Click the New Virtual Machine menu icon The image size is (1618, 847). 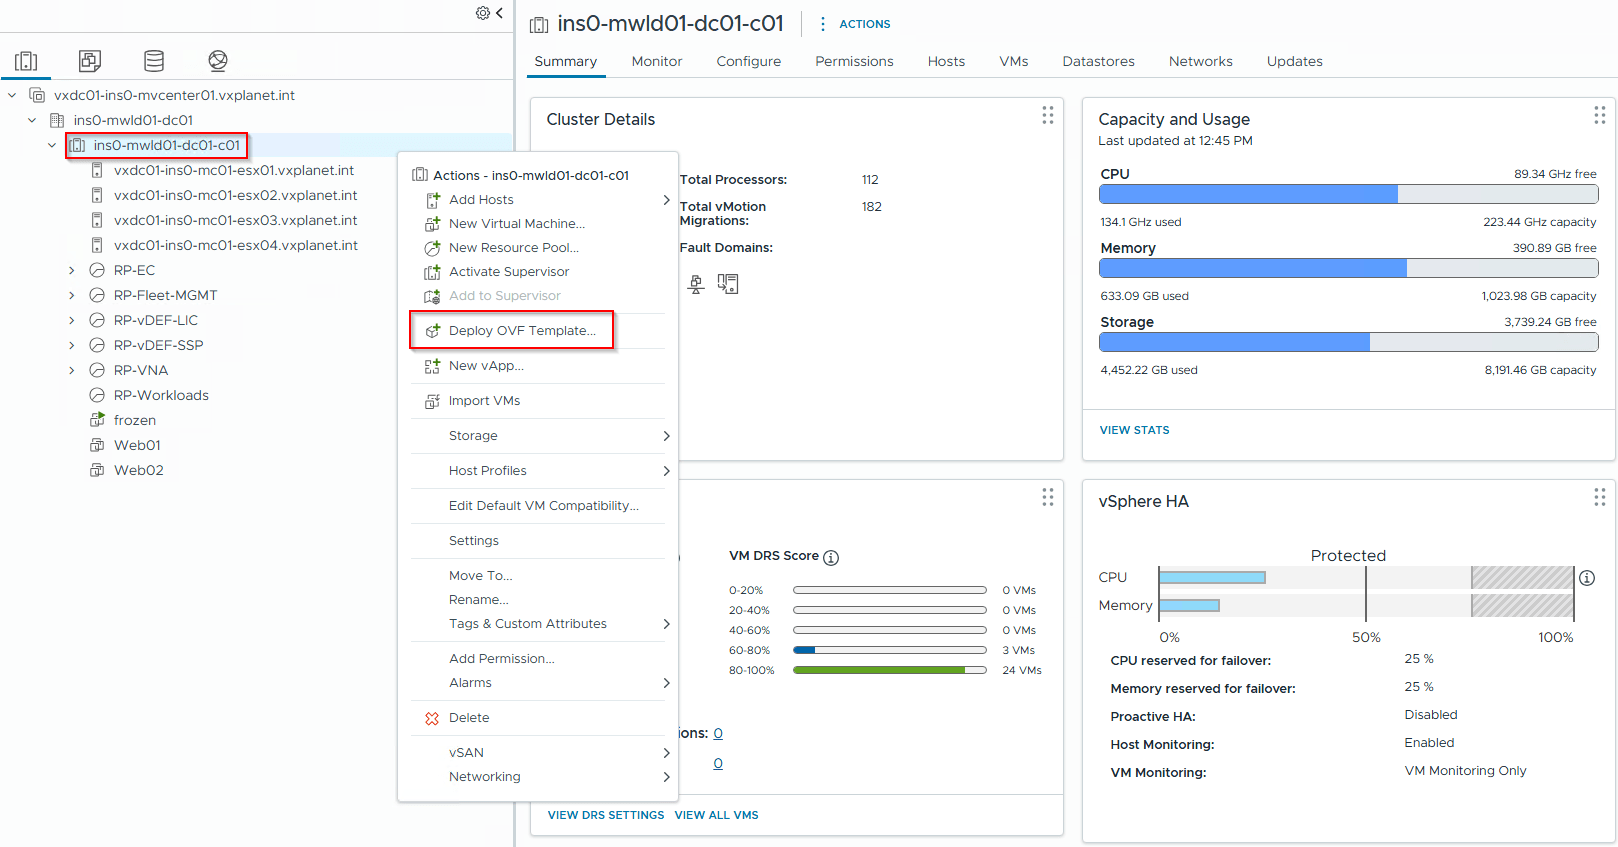tap(433, 224)
